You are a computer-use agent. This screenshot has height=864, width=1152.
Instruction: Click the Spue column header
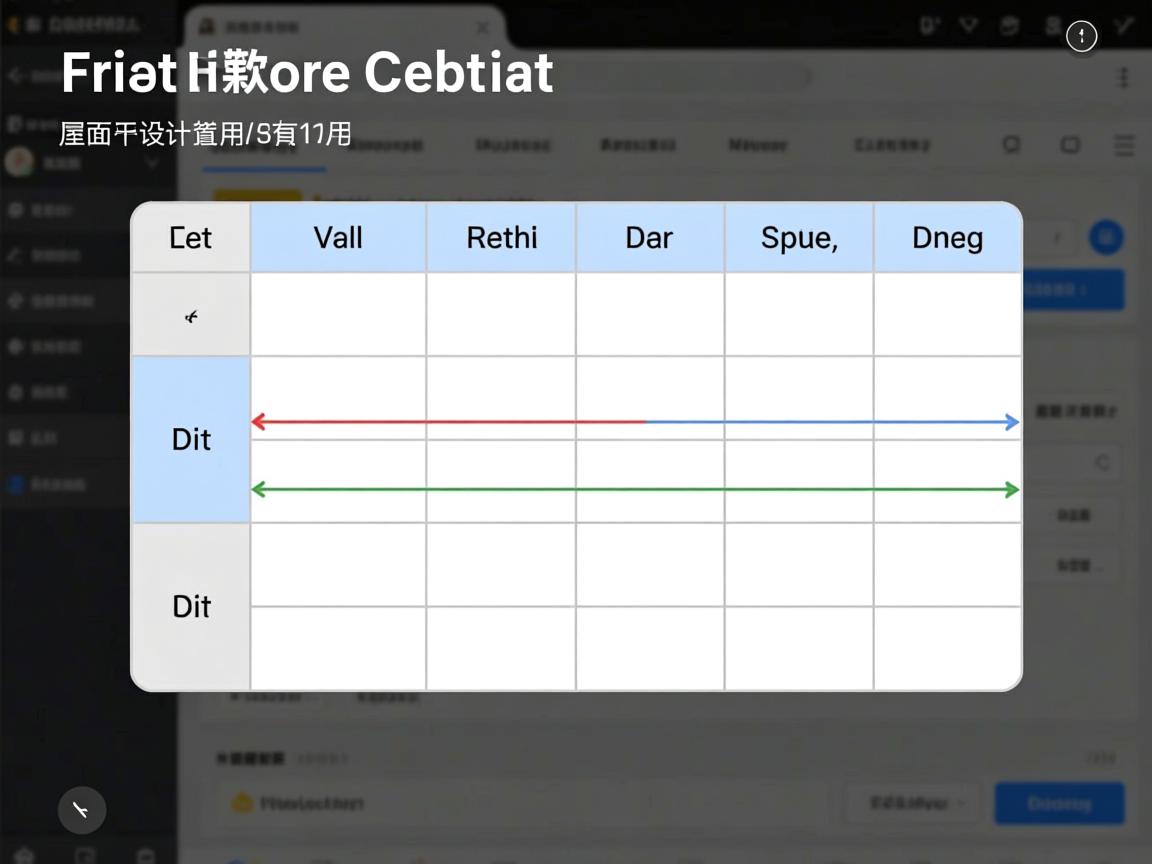point(798,238)
